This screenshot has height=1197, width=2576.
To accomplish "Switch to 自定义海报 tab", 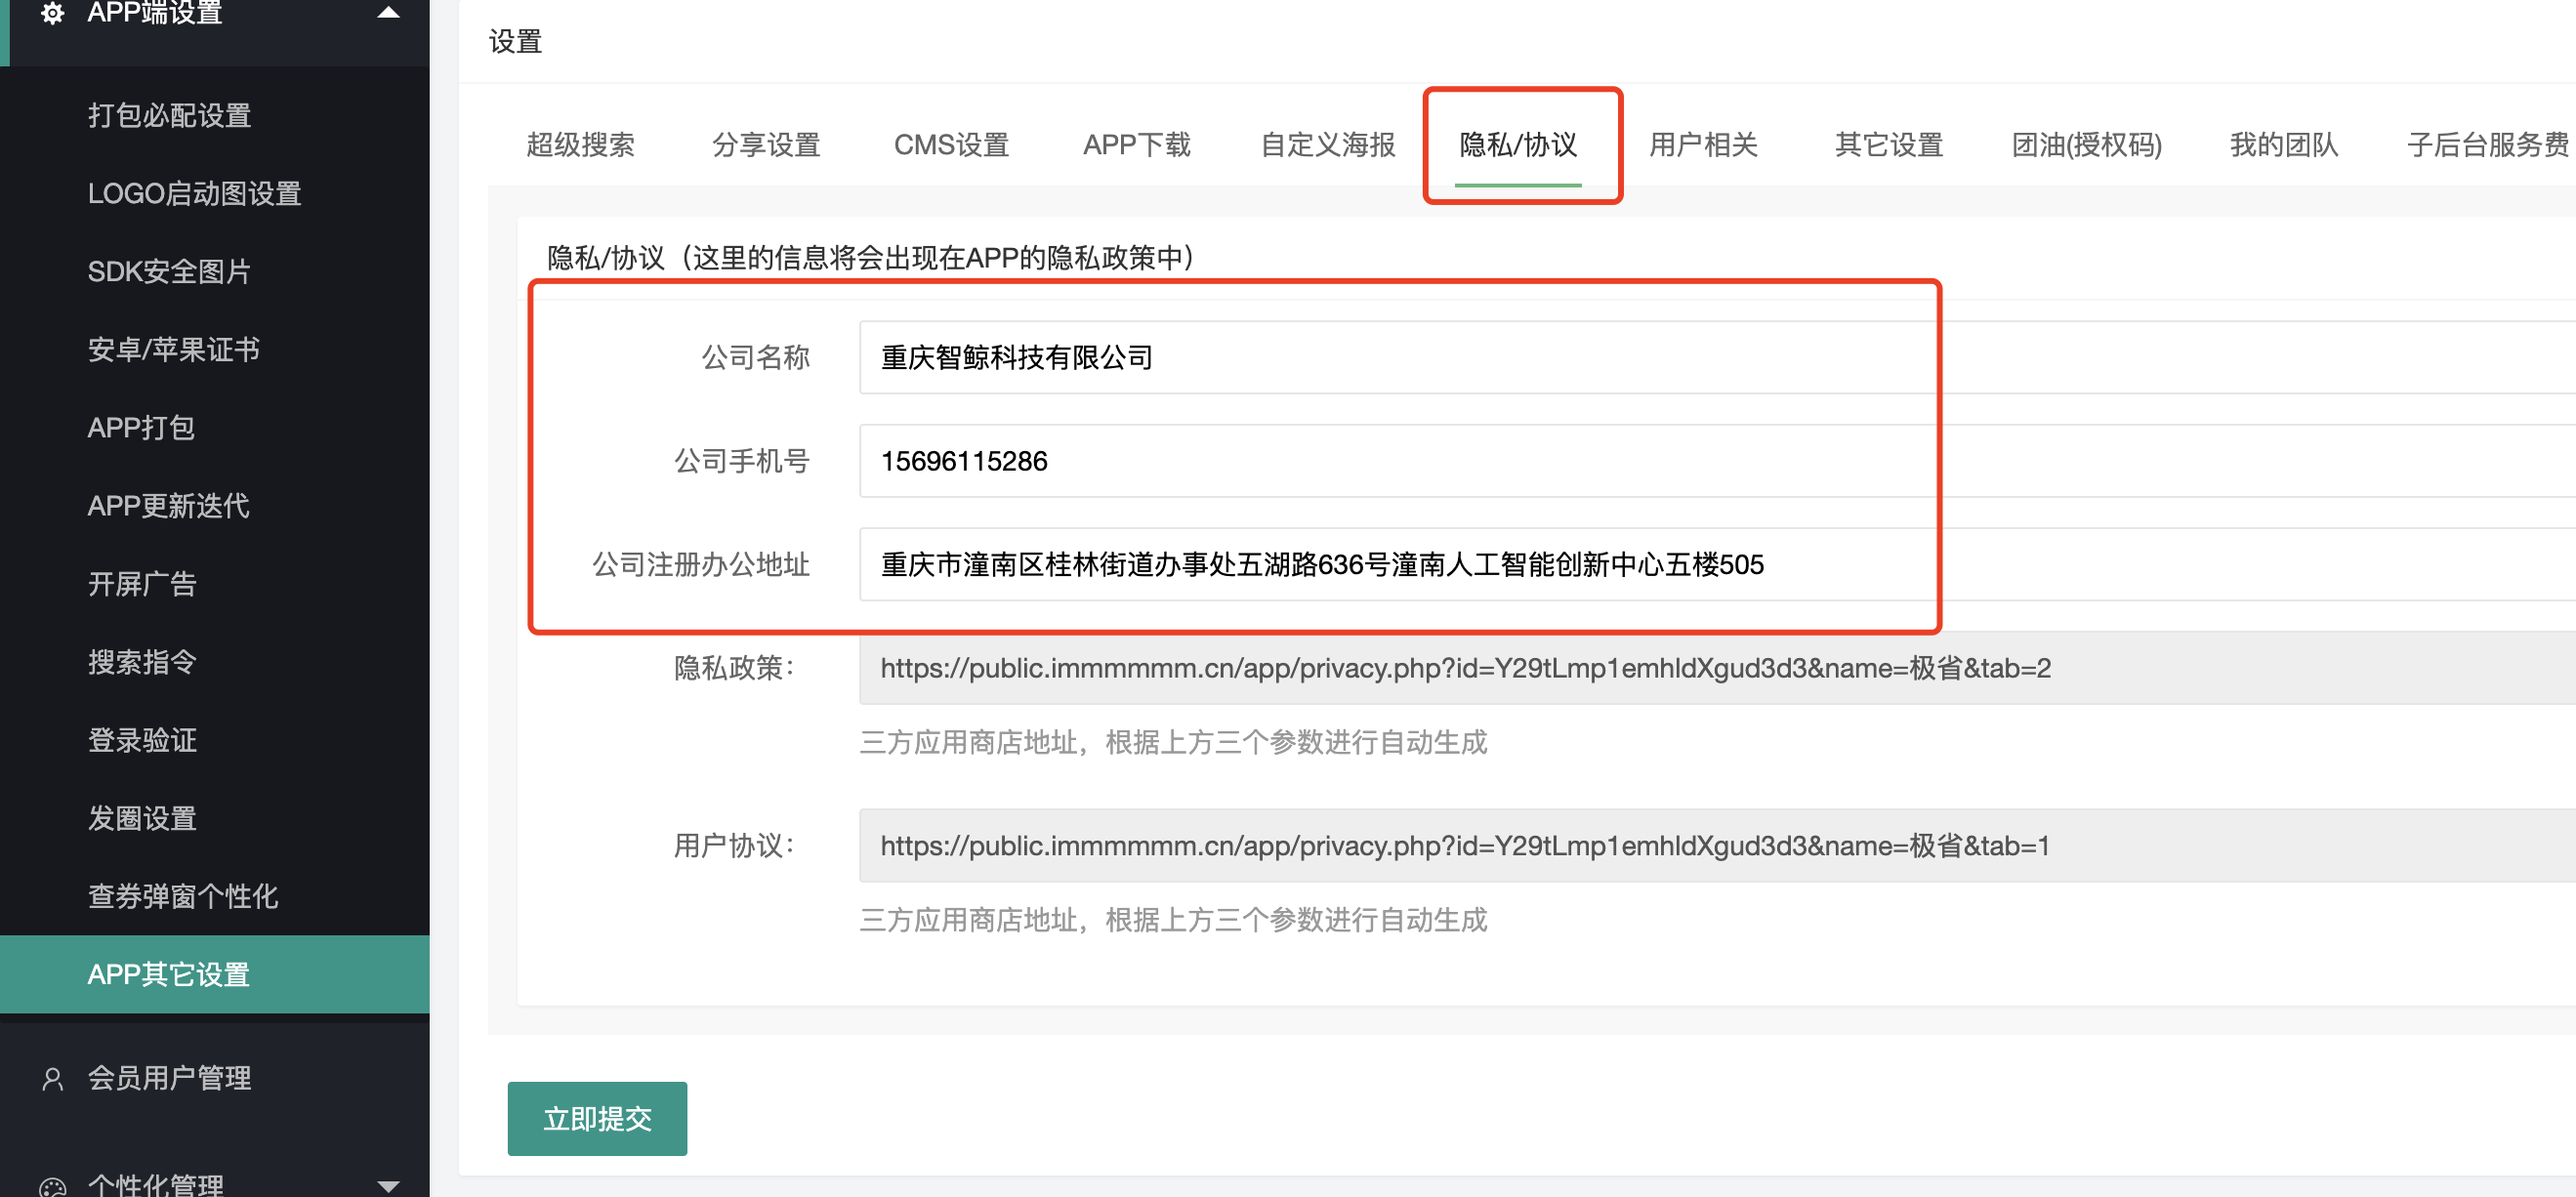I will 1327,145.
